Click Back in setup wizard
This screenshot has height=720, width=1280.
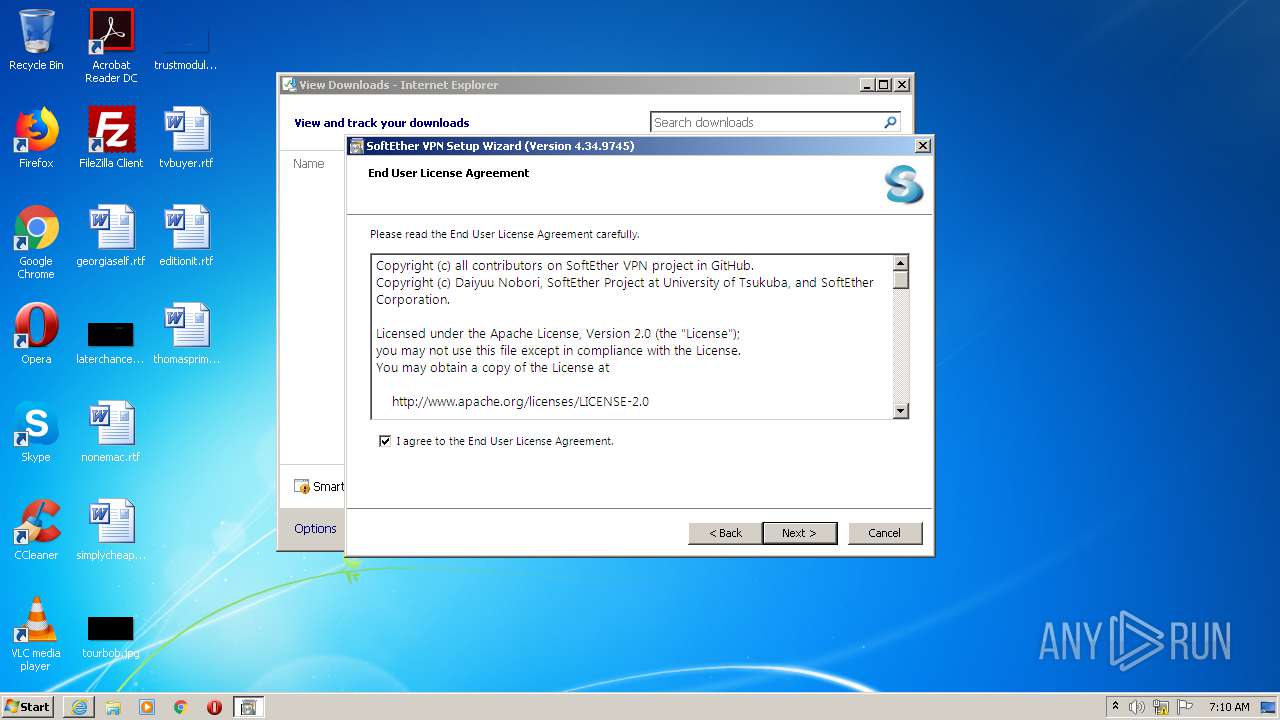725,533
